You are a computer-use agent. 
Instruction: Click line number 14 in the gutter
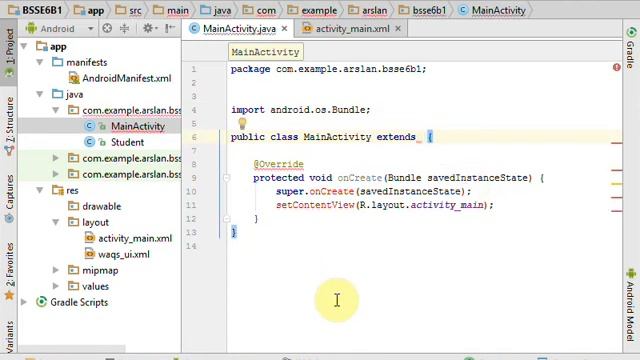191,246
